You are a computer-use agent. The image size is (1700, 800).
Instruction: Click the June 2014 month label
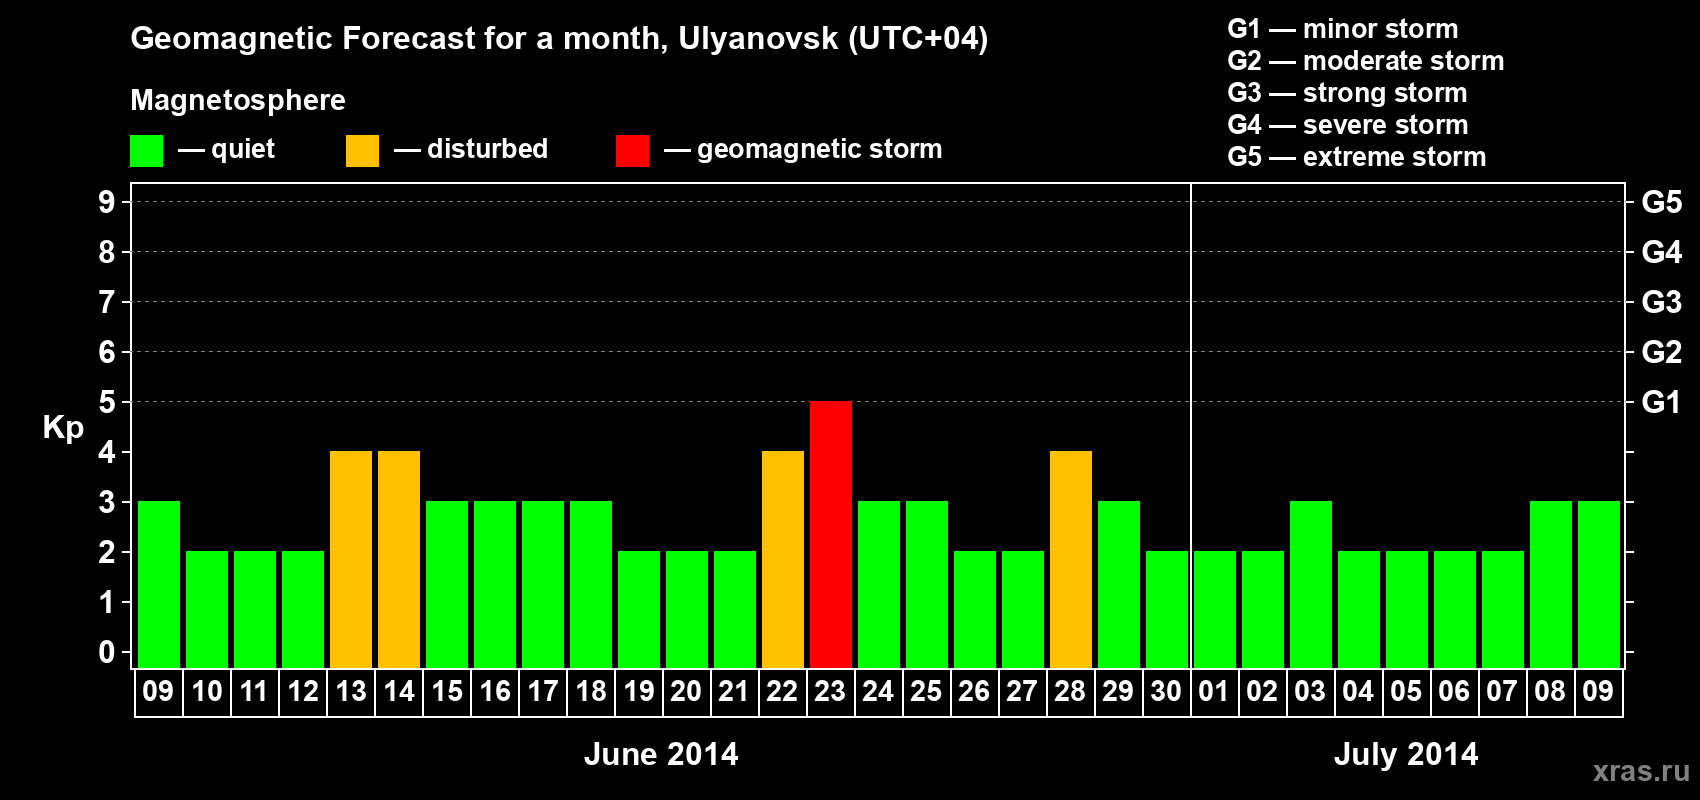pyautogui.click(x=661, y=754)
